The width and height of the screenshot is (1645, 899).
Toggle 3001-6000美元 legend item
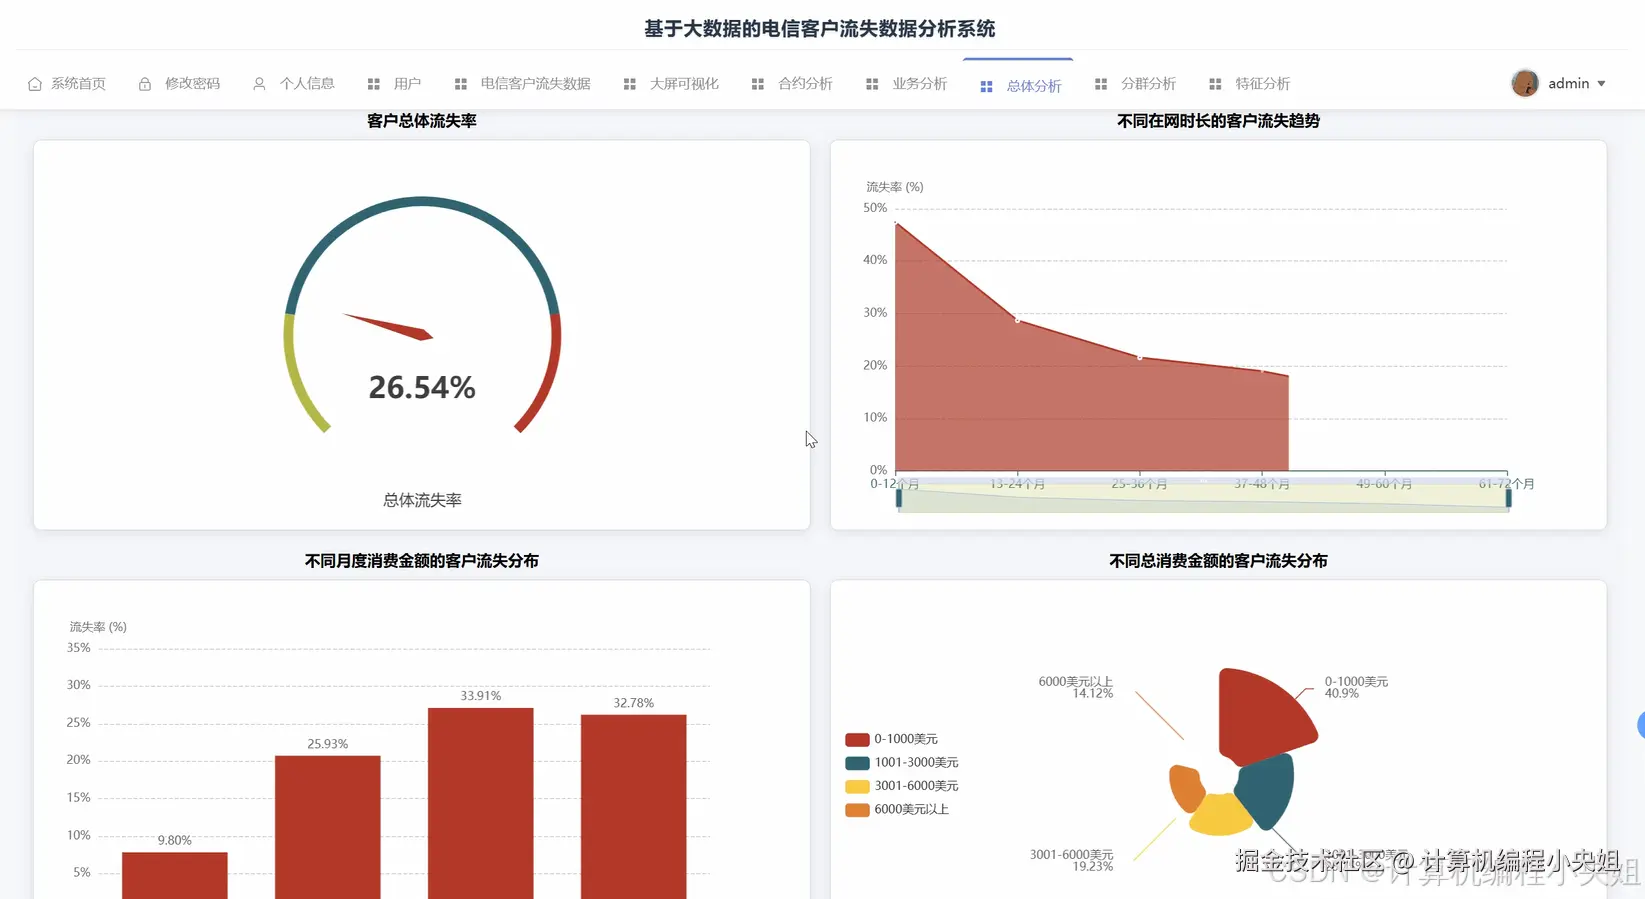coord(902,786)
